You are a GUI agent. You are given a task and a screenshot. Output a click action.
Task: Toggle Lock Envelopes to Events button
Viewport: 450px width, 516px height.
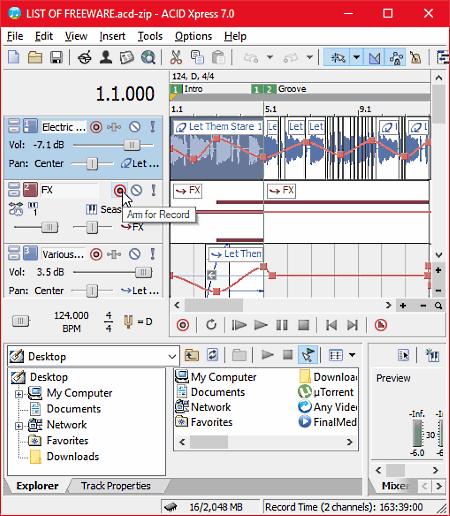tap(396, 58)
